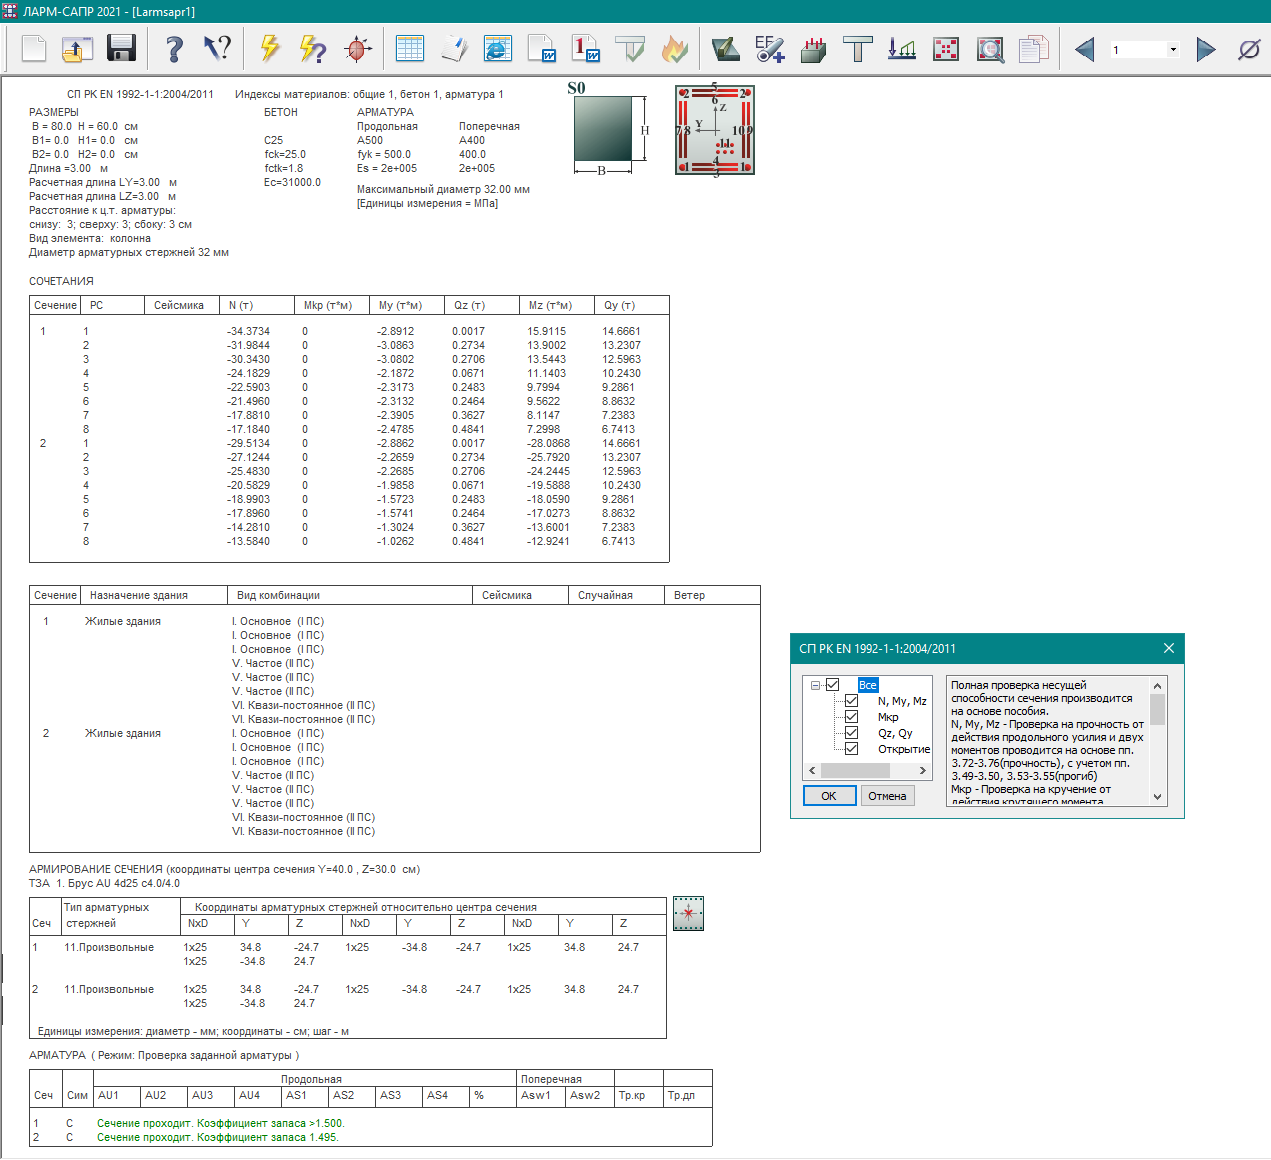Viewport: 1271px width, 1160px height.
Task: Toggle the 'Мкр' torsion check checkbox
Action: (x=851, y=717)
